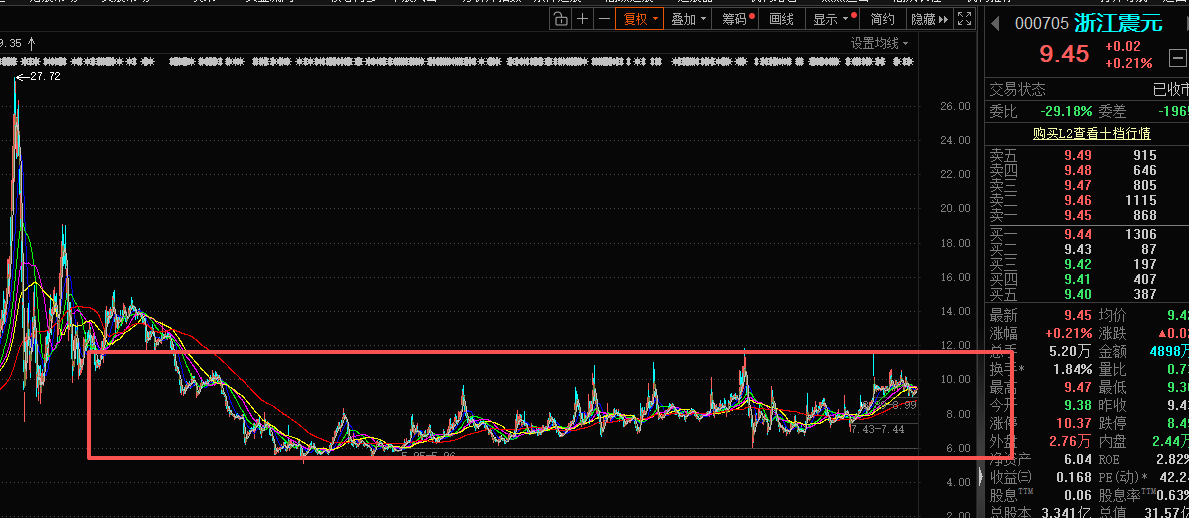Image resolution: width=1189 pixels, height=518 pixels.
Task: Click the 涨停 value 10.37
Action: [x=1073, y=423]
